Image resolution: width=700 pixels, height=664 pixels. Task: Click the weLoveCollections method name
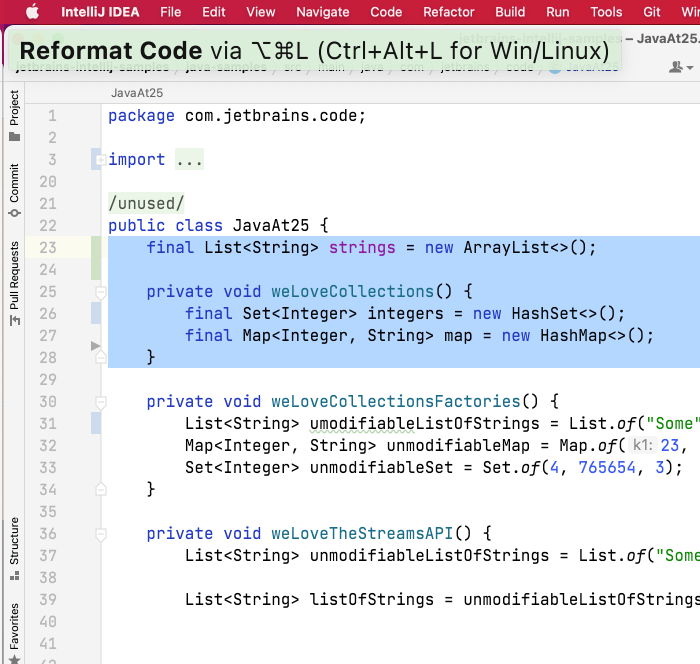353,292
